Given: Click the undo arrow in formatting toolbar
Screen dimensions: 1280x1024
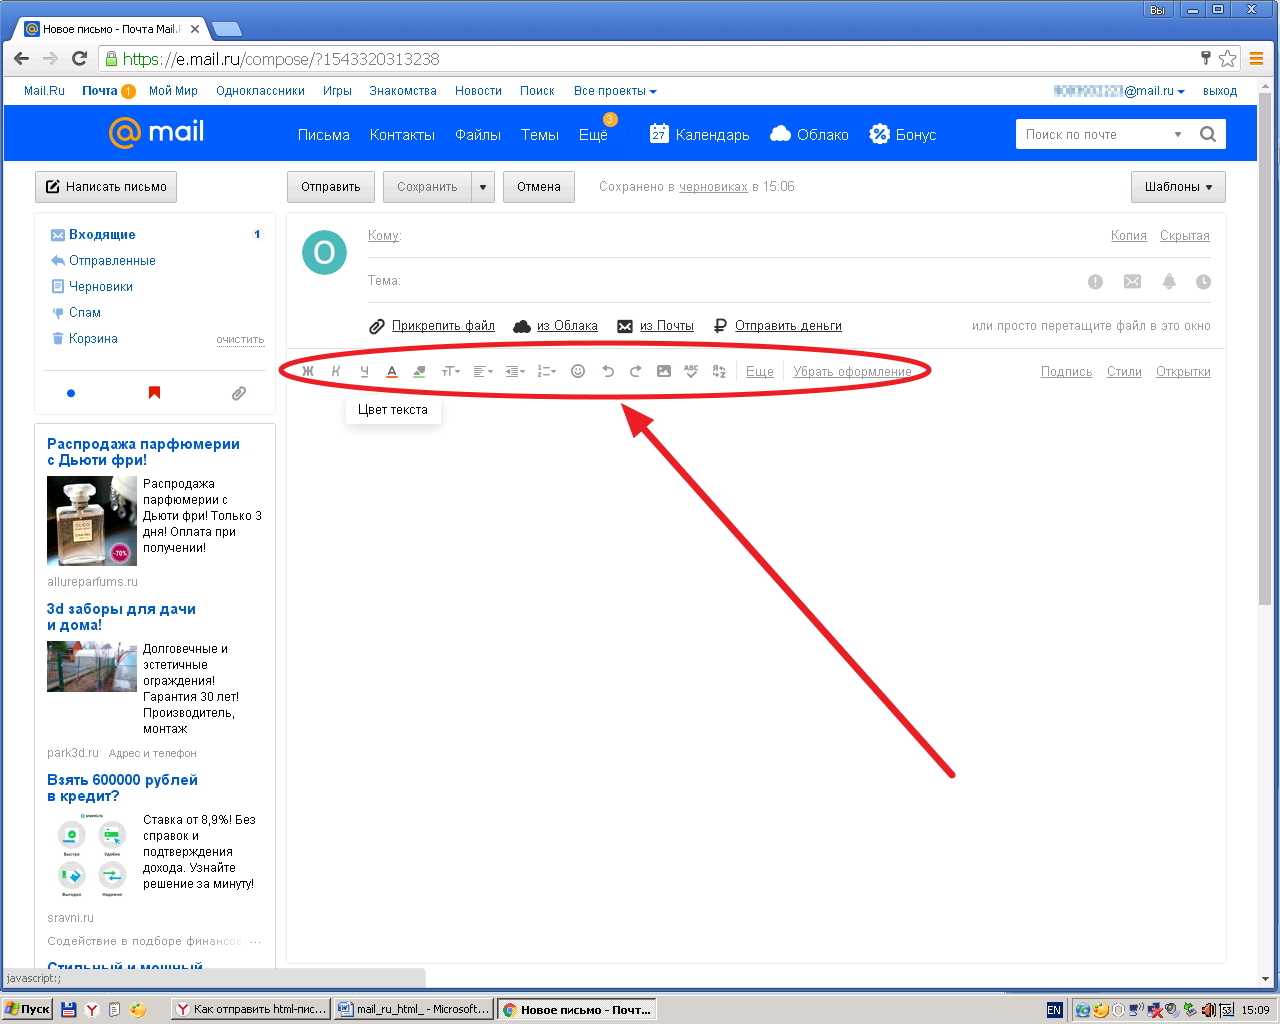Looking at the screenshot, I should click(x=607, y=371).
